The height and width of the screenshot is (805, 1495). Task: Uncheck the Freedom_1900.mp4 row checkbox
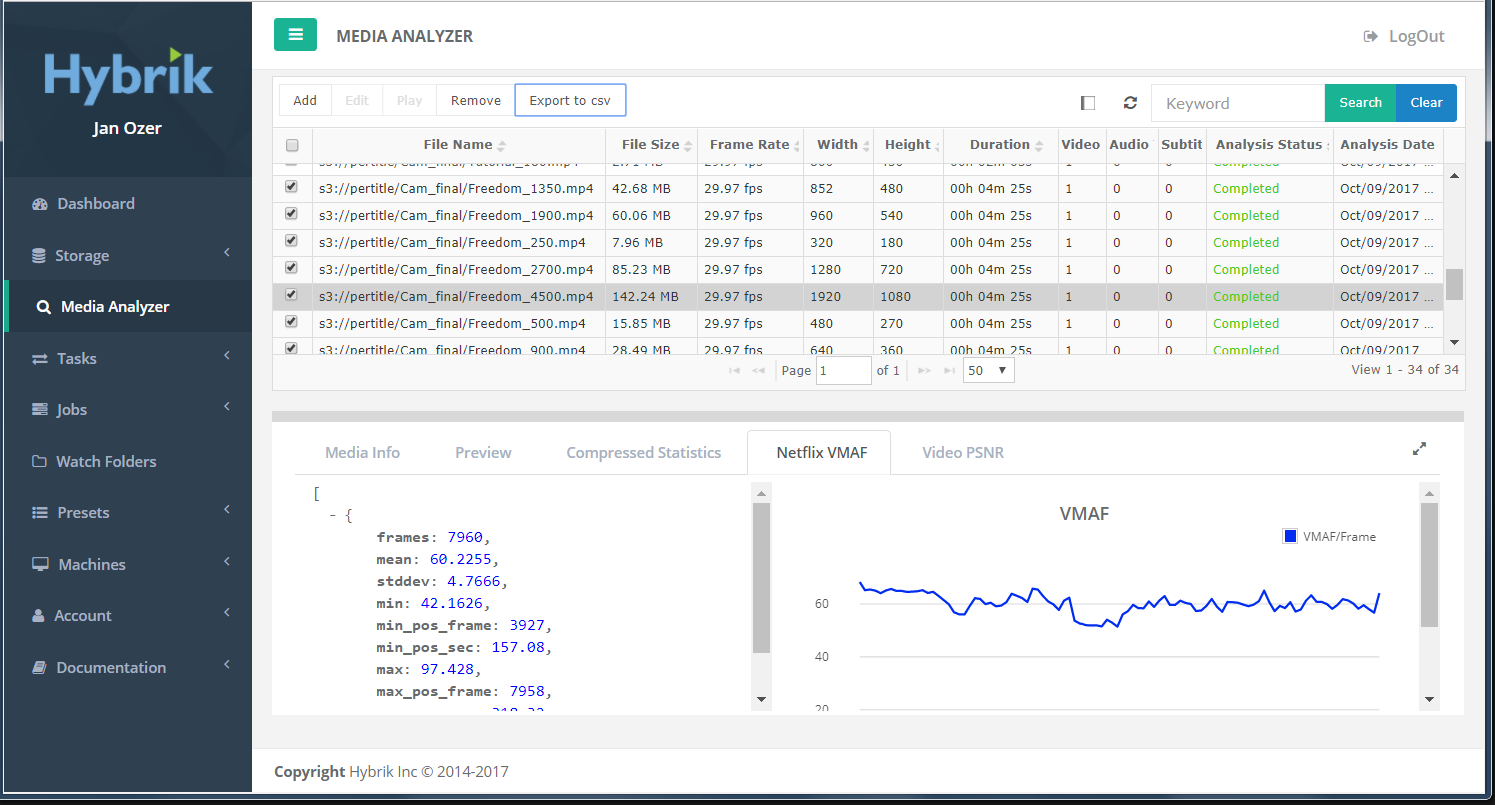291,214
